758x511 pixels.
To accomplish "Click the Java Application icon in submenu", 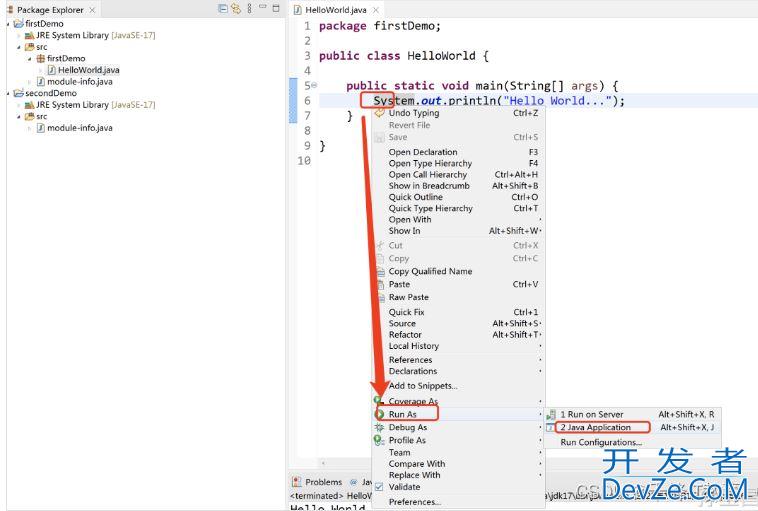I will click(551, 427).
